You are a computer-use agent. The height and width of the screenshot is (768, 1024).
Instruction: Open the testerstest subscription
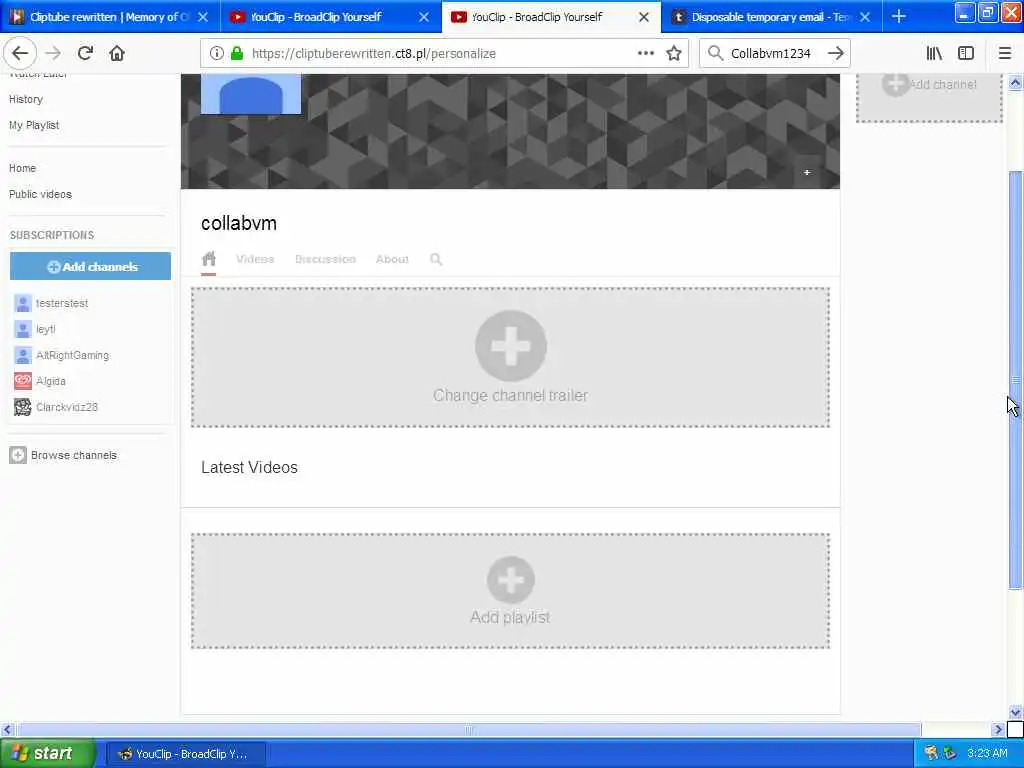pos(62,303)
